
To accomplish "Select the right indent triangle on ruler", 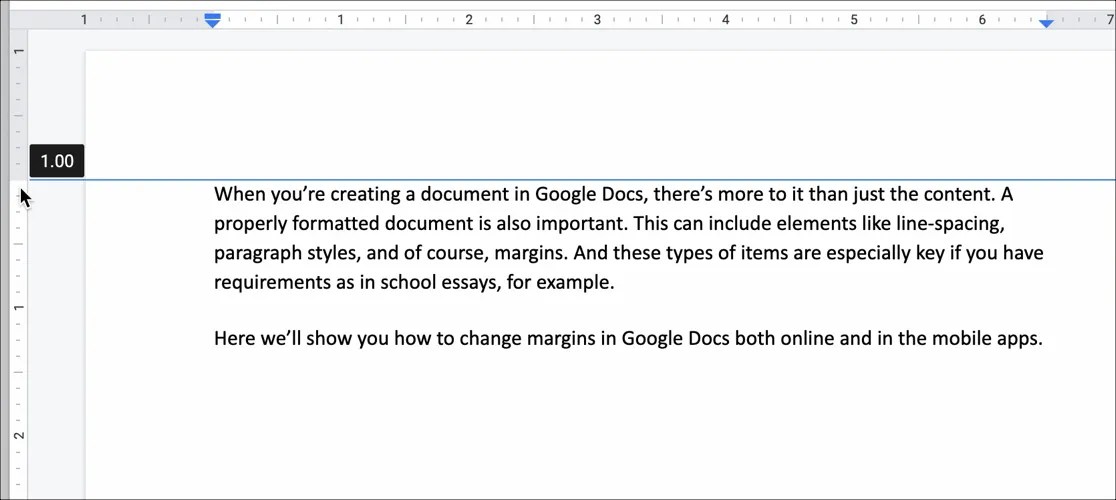I will tap(1046, 24).
